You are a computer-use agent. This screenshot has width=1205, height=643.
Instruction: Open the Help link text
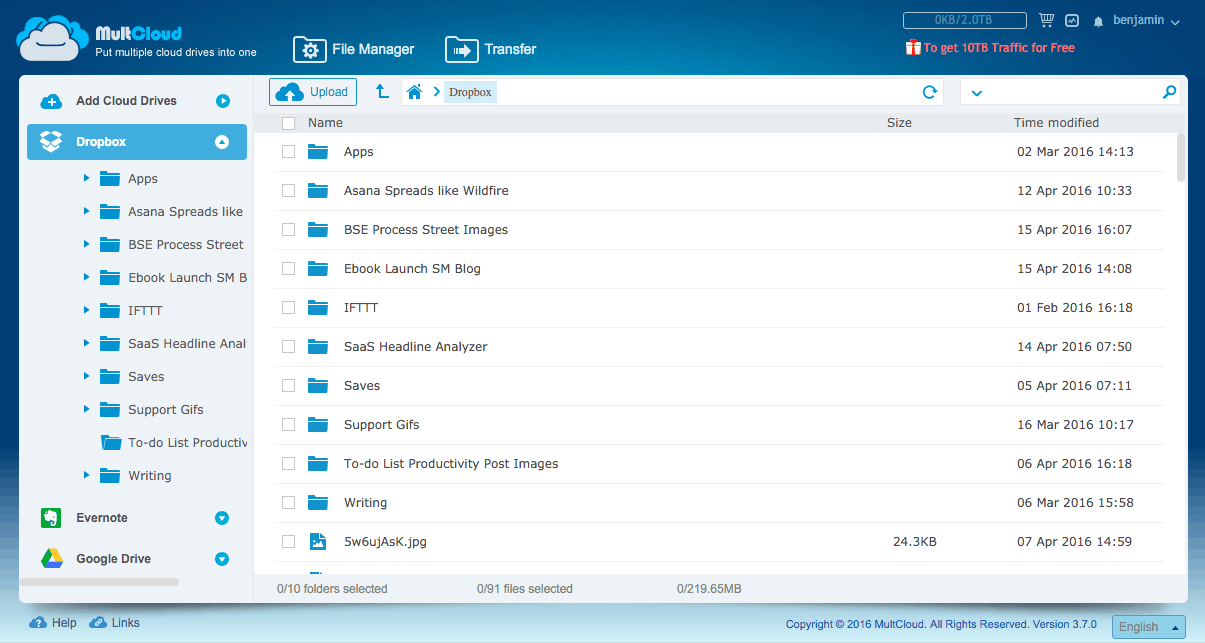[64, 623]
